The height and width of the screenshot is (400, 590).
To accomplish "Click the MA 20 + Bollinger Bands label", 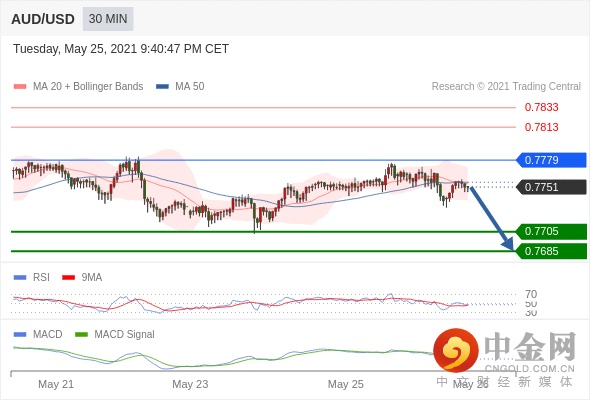I will pos(88,87).
